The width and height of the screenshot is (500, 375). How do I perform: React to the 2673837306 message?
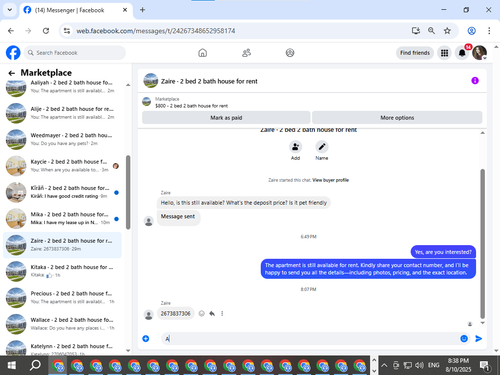[x=201, y=314]
